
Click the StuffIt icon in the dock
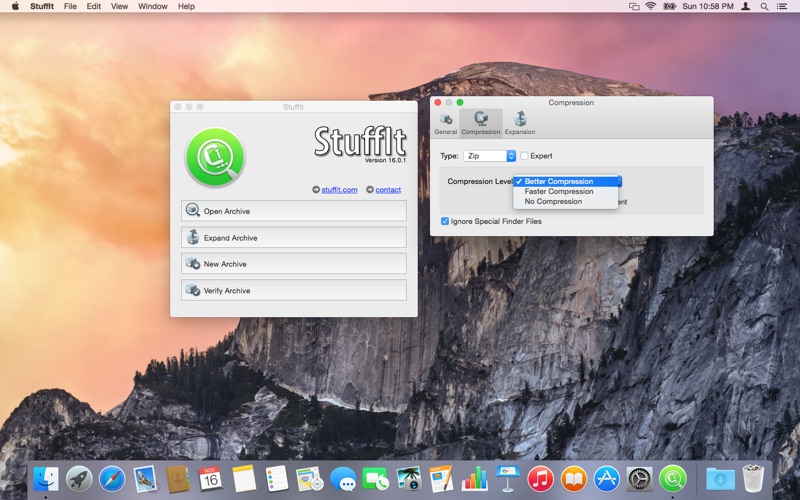672,479
